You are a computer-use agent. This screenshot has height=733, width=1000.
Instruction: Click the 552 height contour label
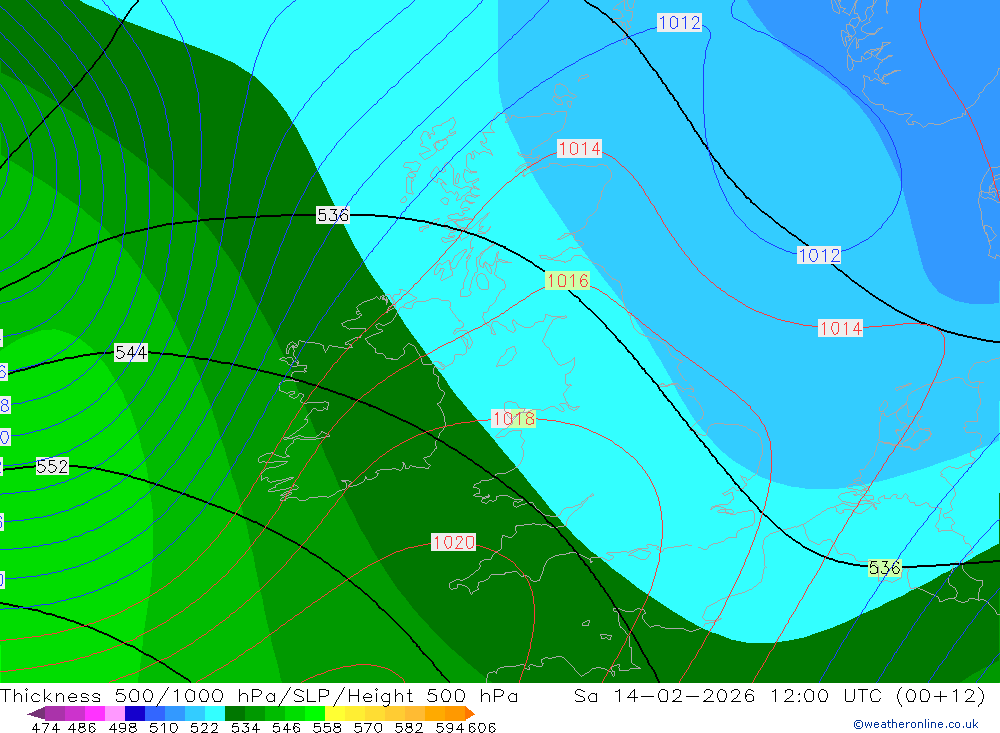(x=52, y=466)
